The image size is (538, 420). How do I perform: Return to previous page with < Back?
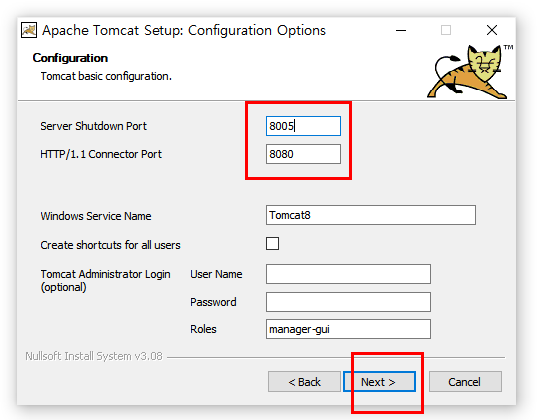(304, 382)
